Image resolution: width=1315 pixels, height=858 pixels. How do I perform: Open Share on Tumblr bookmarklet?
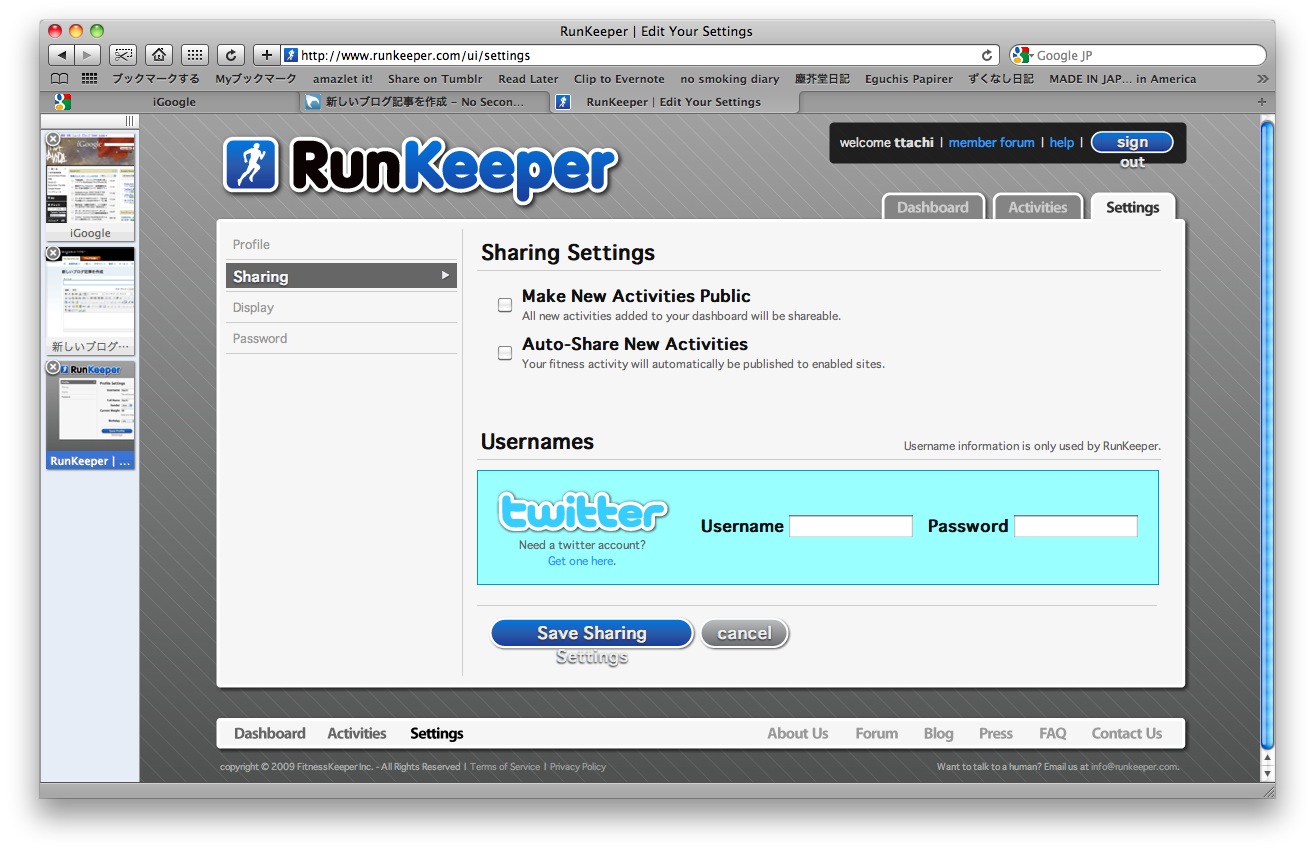pyautogui.click(x=435, y=79)
